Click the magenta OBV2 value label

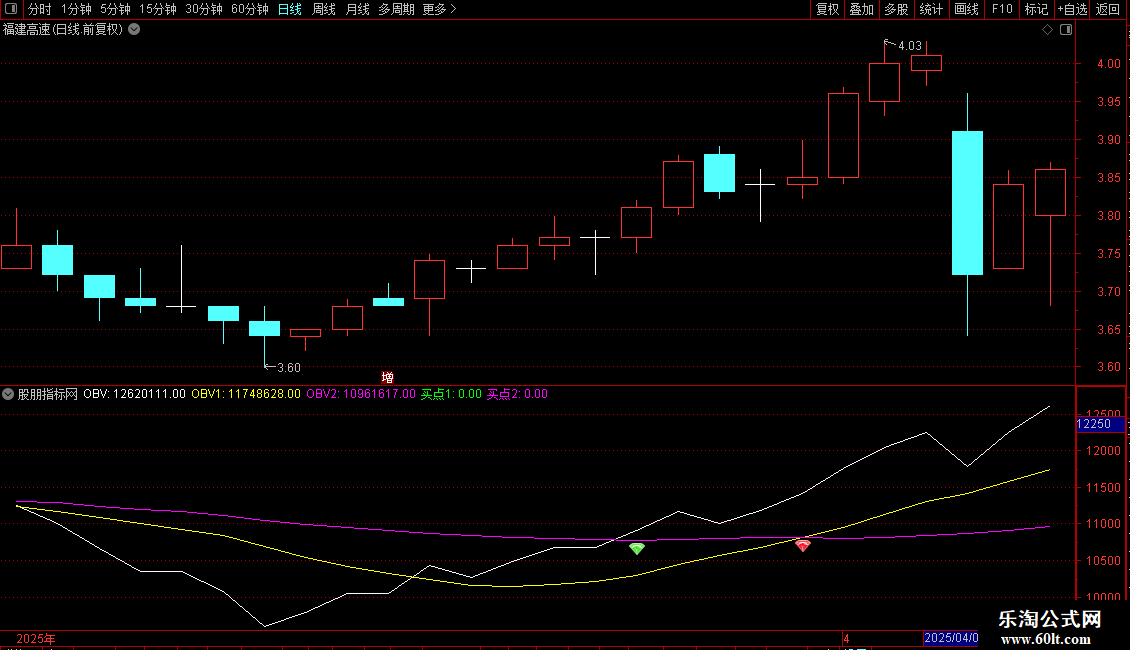click(360, 394)
